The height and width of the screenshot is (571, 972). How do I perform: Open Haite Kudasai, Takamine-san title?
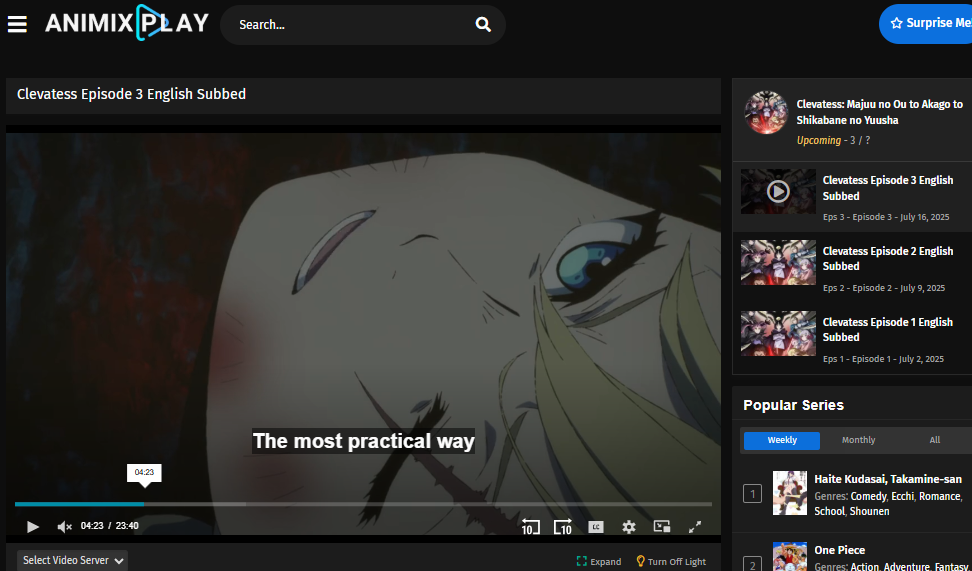point(888,479)
